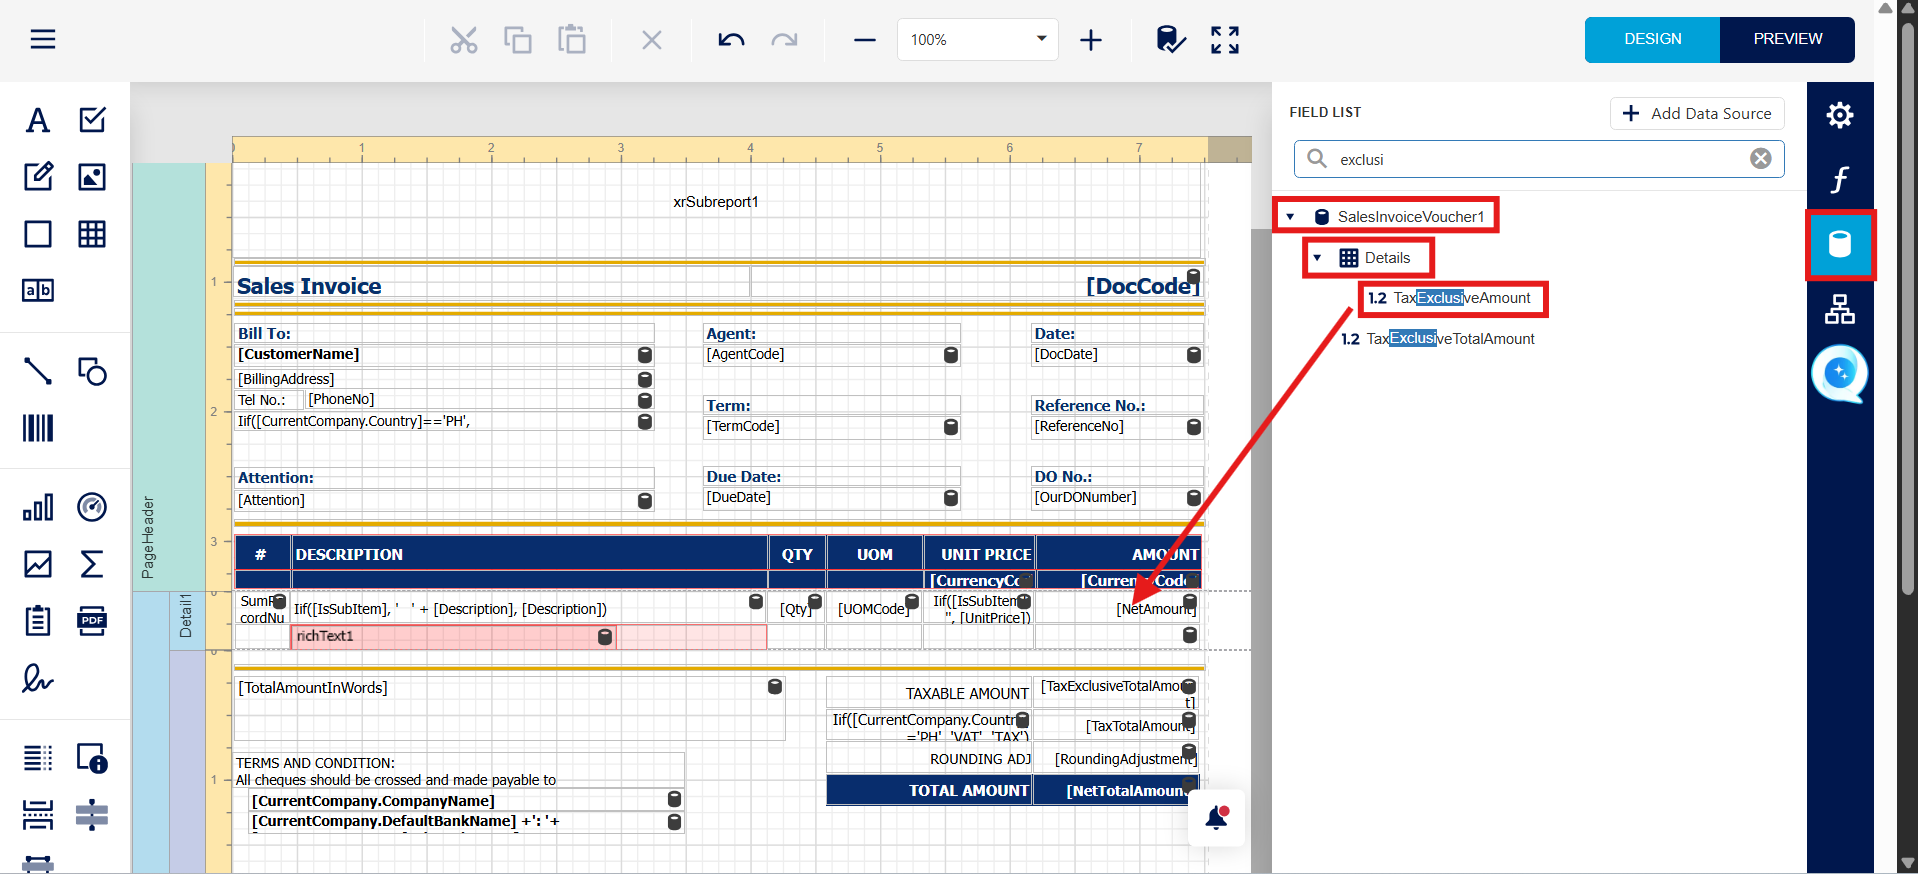1918x874 pixels.
Task: Click the Add Data Source button
Action: (x=1696, y=114)
